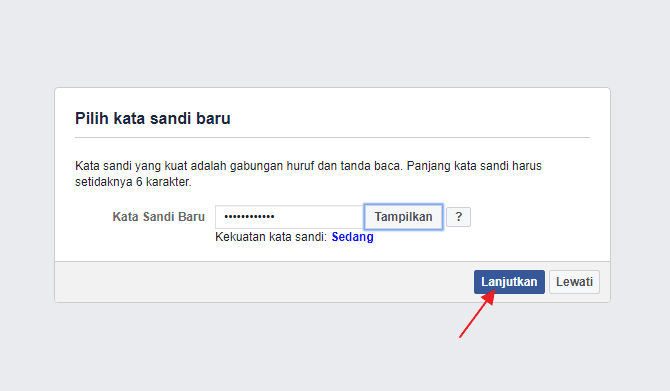
Task: Click the Kekuatan kata sandi label
Action: [x=271, y=237]
